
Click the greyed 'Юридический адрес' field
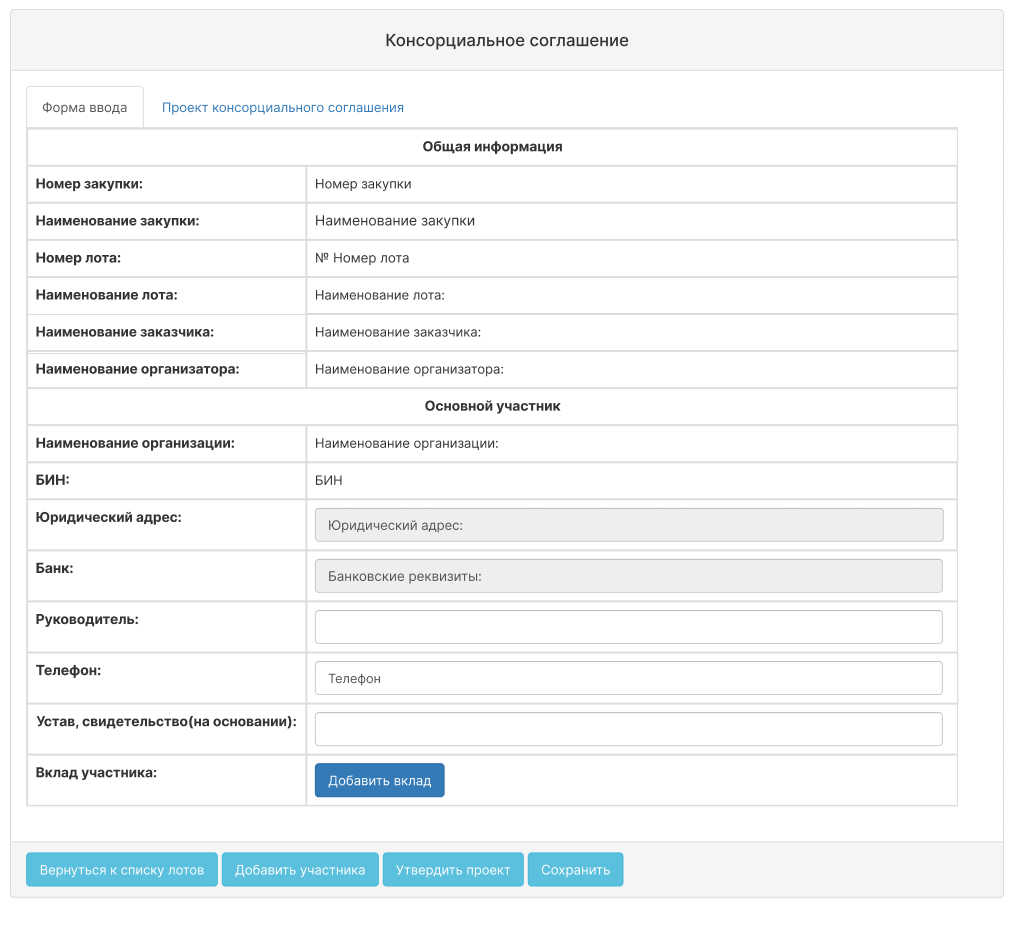click(x=628, y=525)
